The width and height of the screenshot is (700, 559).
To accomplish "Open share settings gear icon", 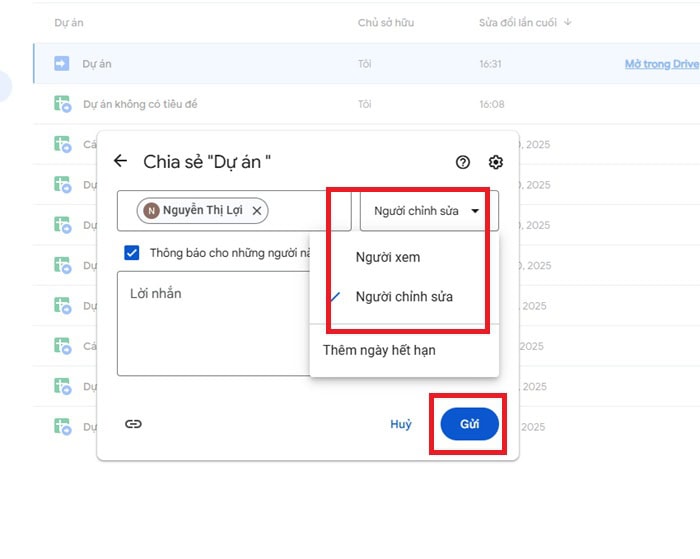I will click(x=495, y=162).
